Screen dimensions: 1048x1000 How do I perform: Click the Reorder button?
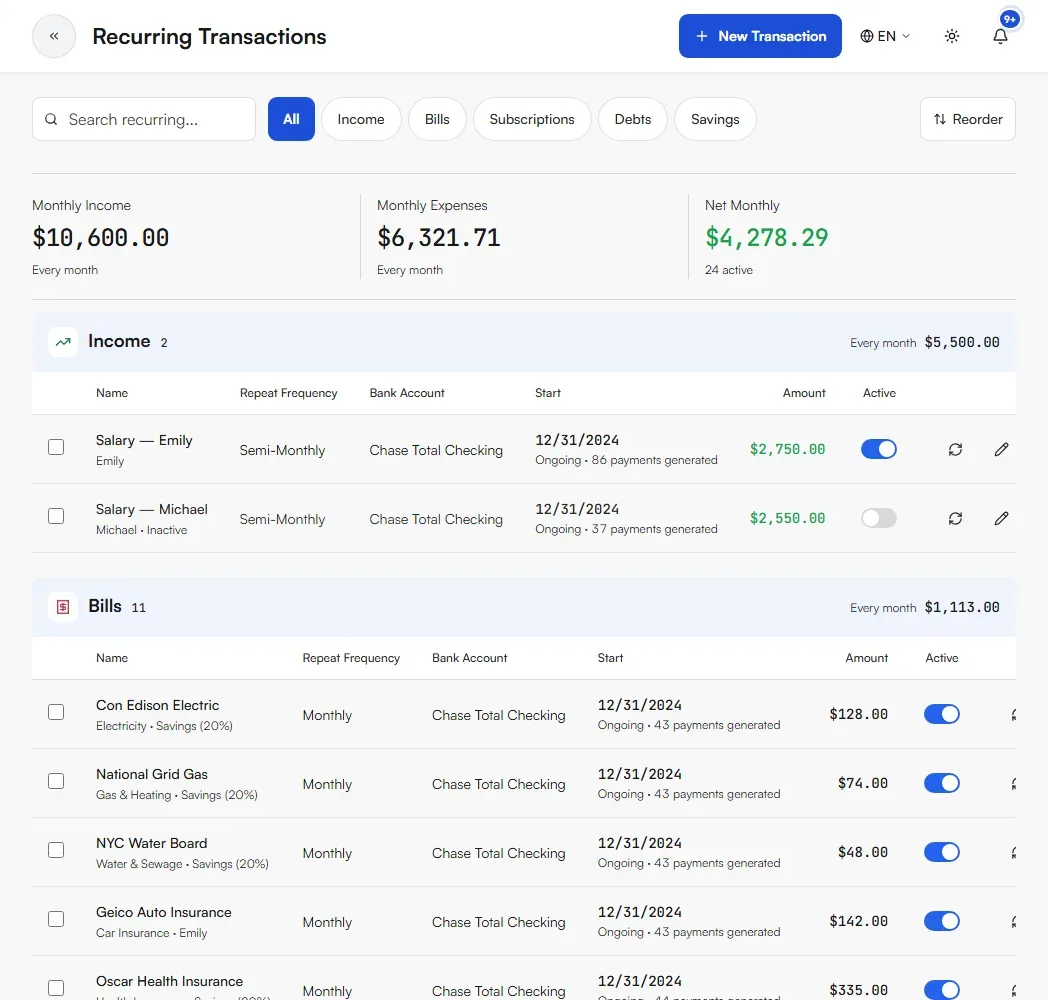tap(968, 119)
